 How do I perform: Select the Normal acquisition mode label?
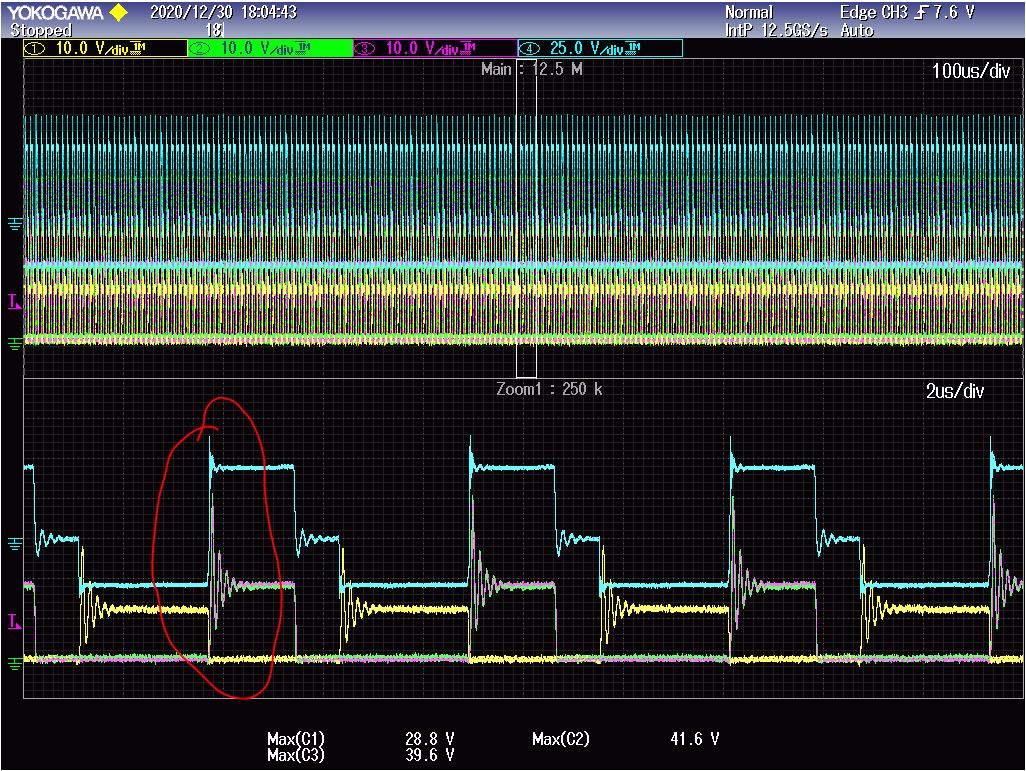(x=749, y=13)
